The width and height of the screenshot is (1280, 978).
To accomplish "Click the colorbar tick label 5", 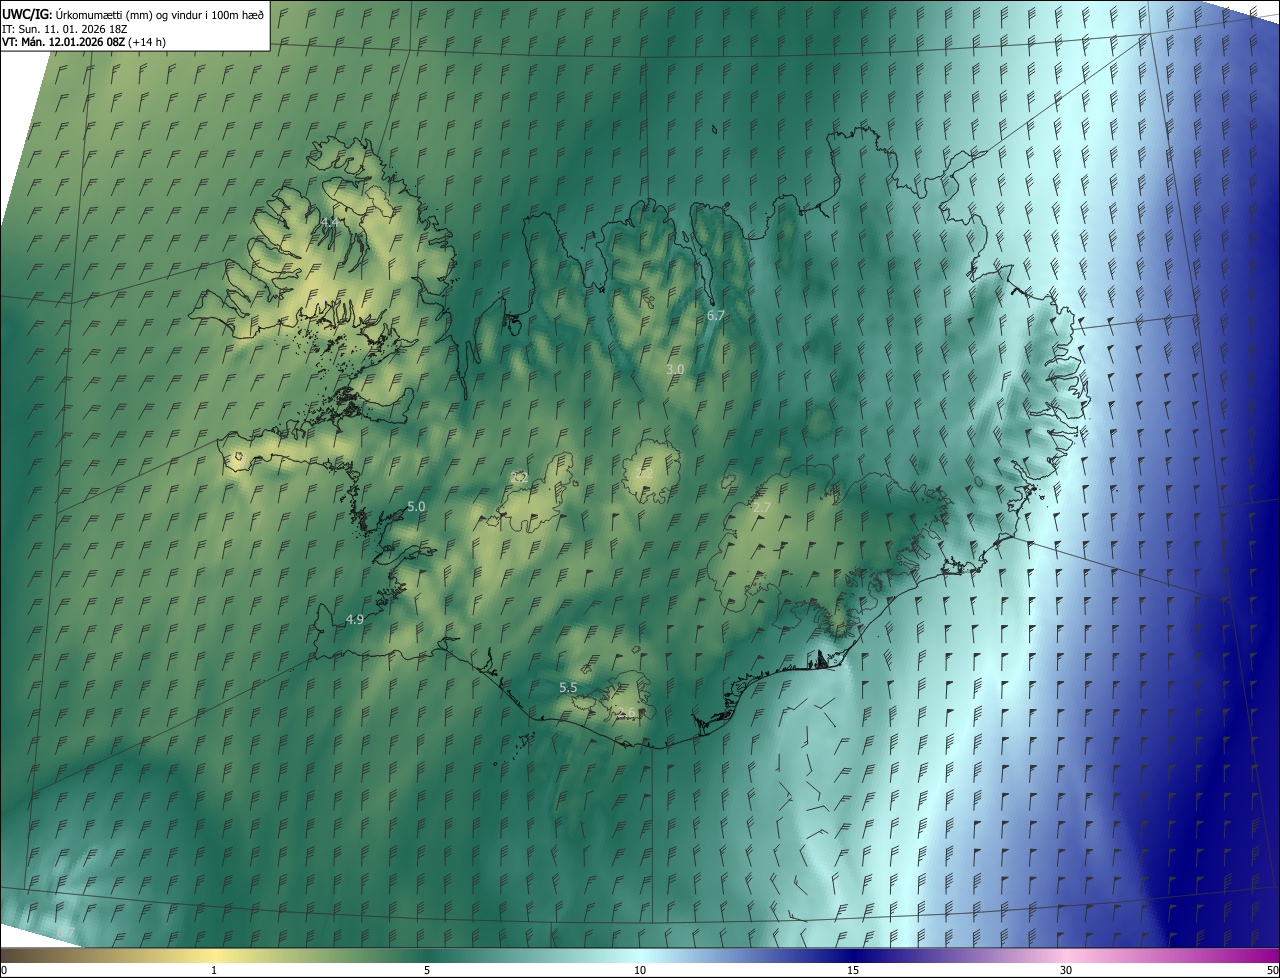I will point(427,971).
